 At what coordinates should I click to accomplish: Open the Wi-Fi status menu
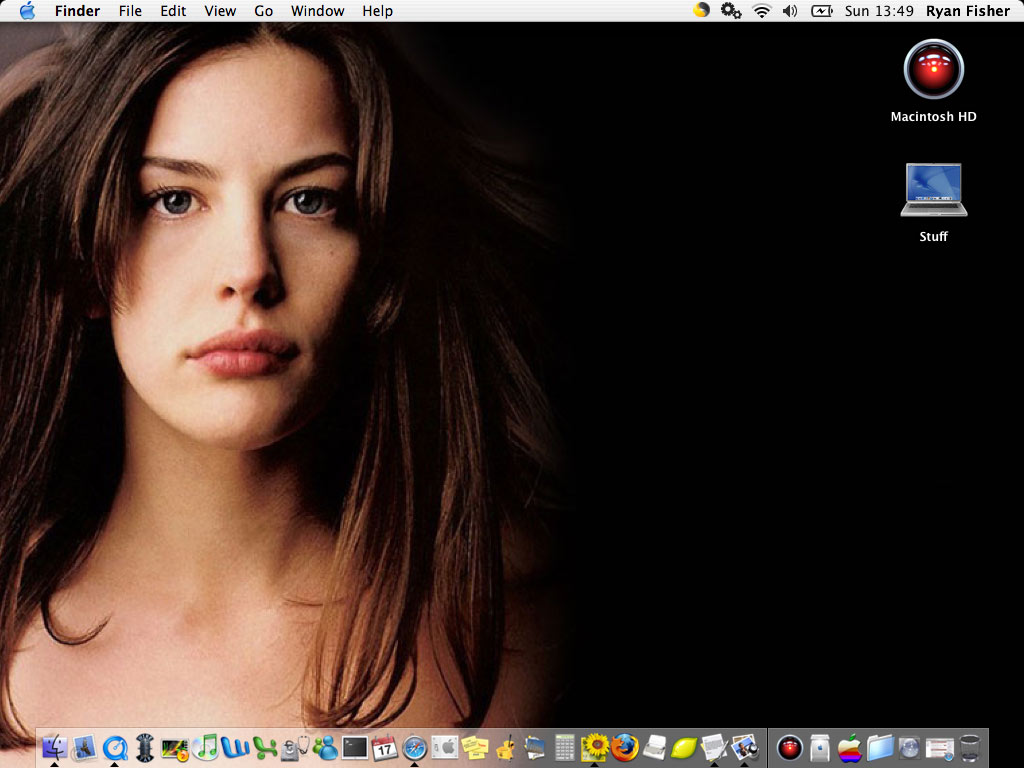[762, 11]
